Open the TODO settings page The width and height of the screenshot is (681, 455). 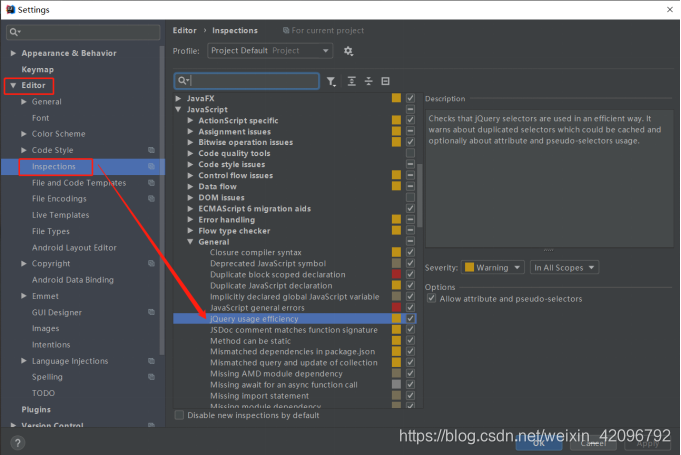(43, 393)
